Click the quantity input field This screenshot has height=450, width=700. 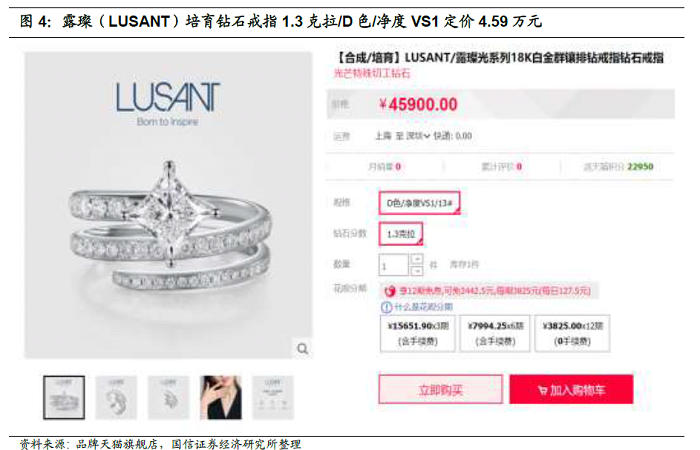[394, 266]
